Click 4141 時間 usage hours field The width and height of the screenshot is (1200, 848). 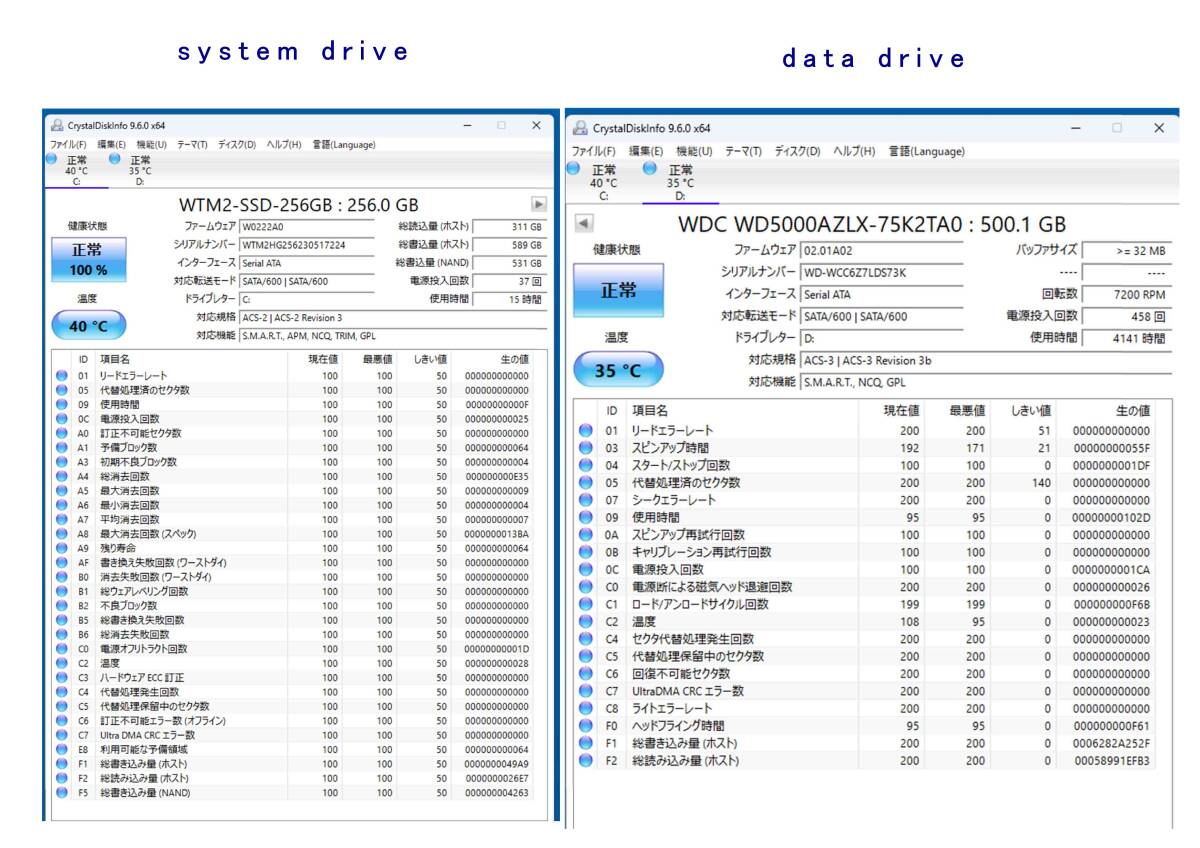1127,339
